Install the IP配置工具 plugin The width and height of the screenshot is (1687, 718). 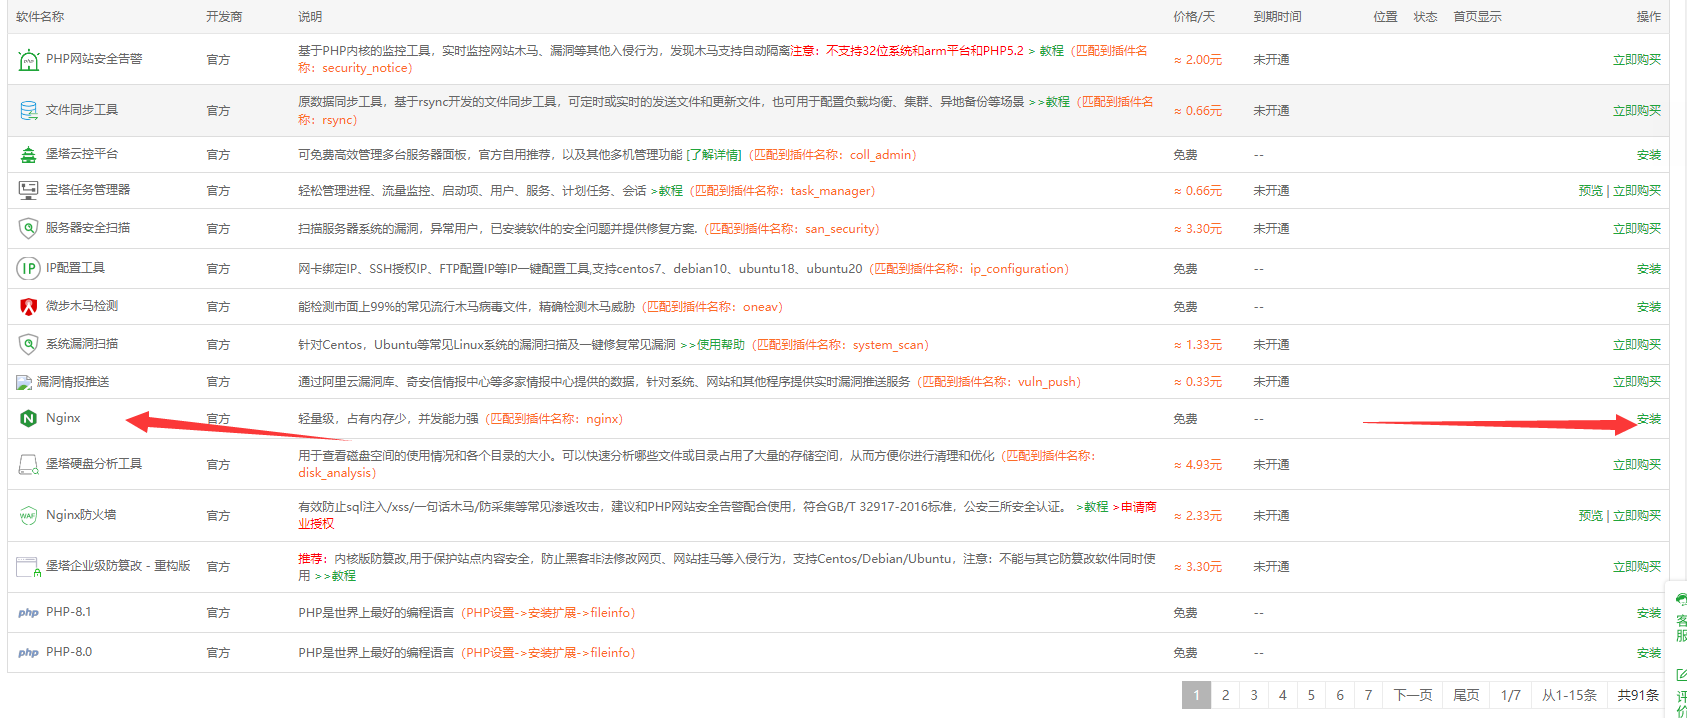pos(1648,269)
